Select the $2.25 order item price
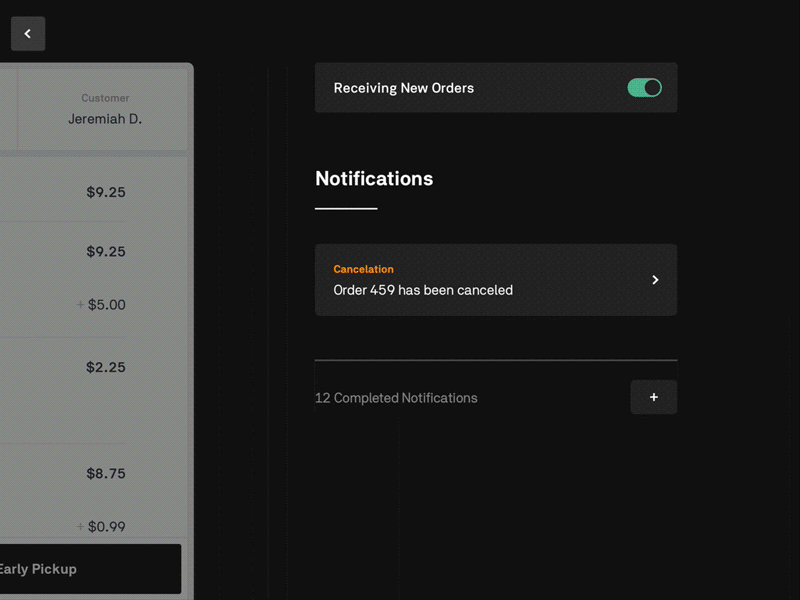Viewport: 800px width, 600px height. coord(106,367)
